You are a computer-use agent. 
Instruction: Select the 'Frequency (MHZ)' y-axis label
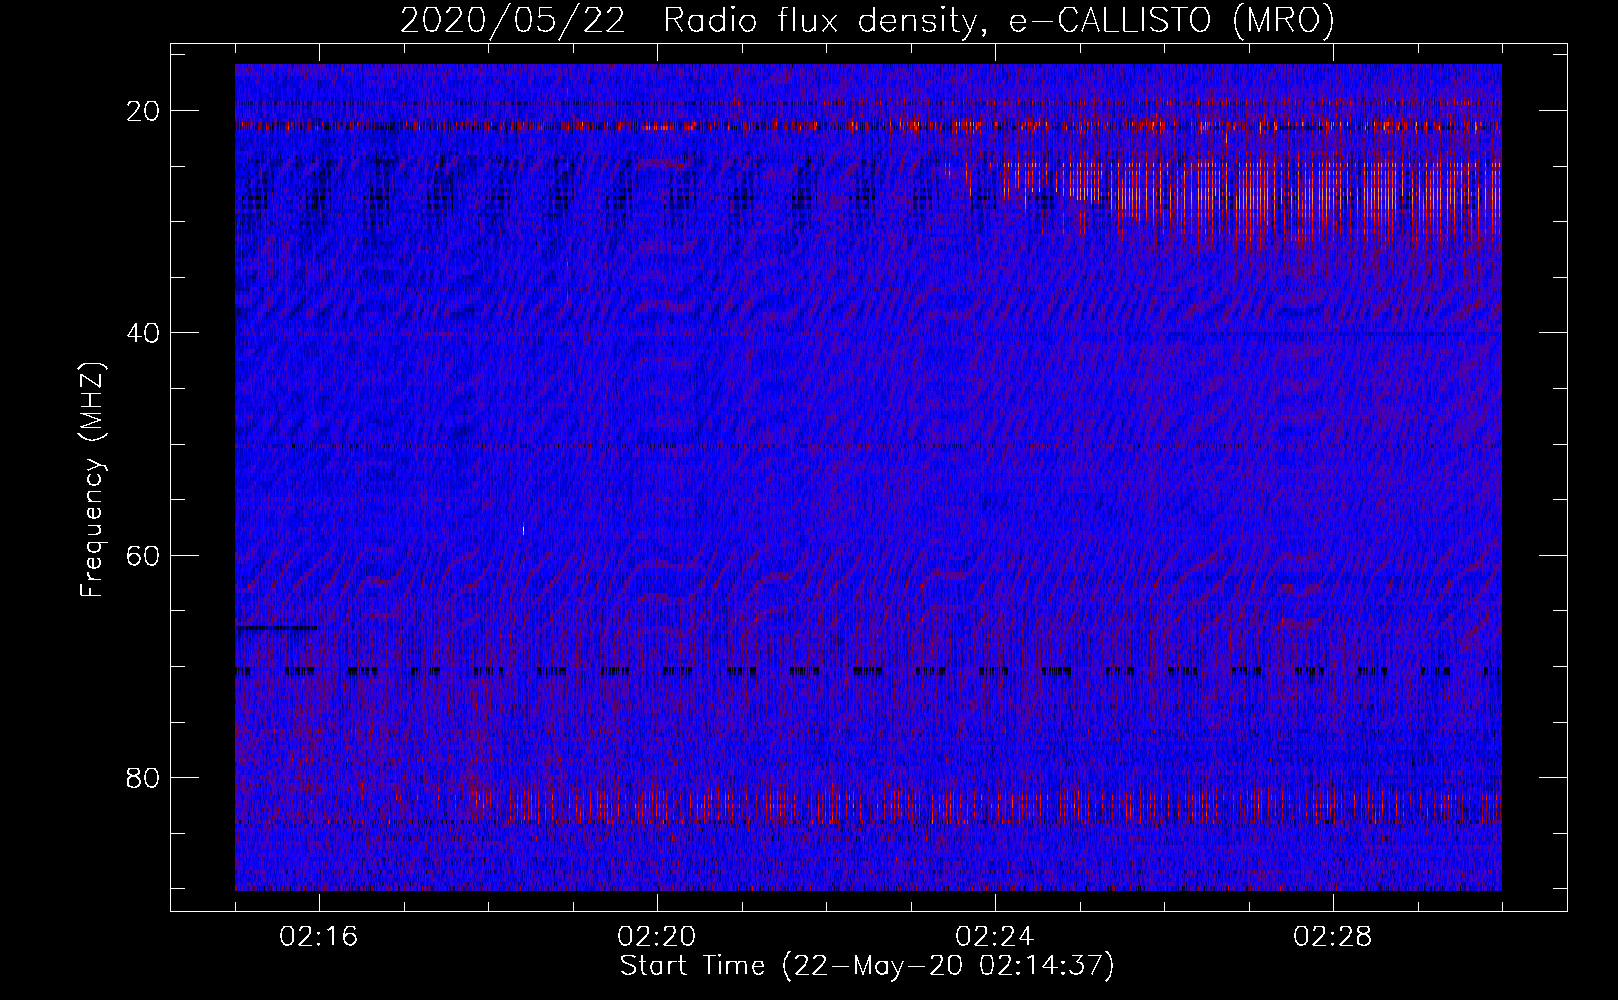93,480
